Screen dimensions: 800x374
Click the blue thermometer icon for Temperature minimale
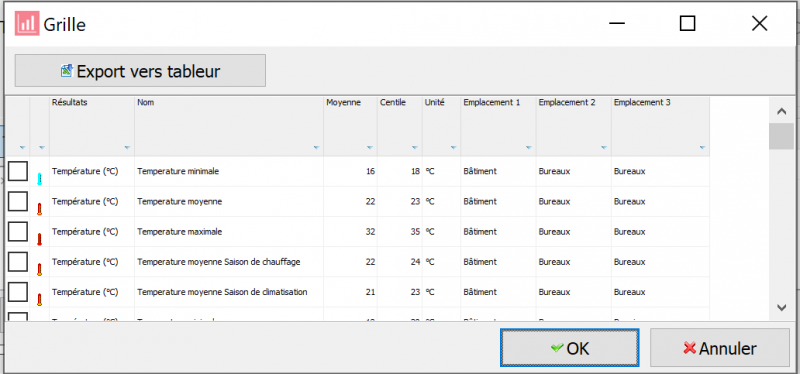[x=39, y=179]
